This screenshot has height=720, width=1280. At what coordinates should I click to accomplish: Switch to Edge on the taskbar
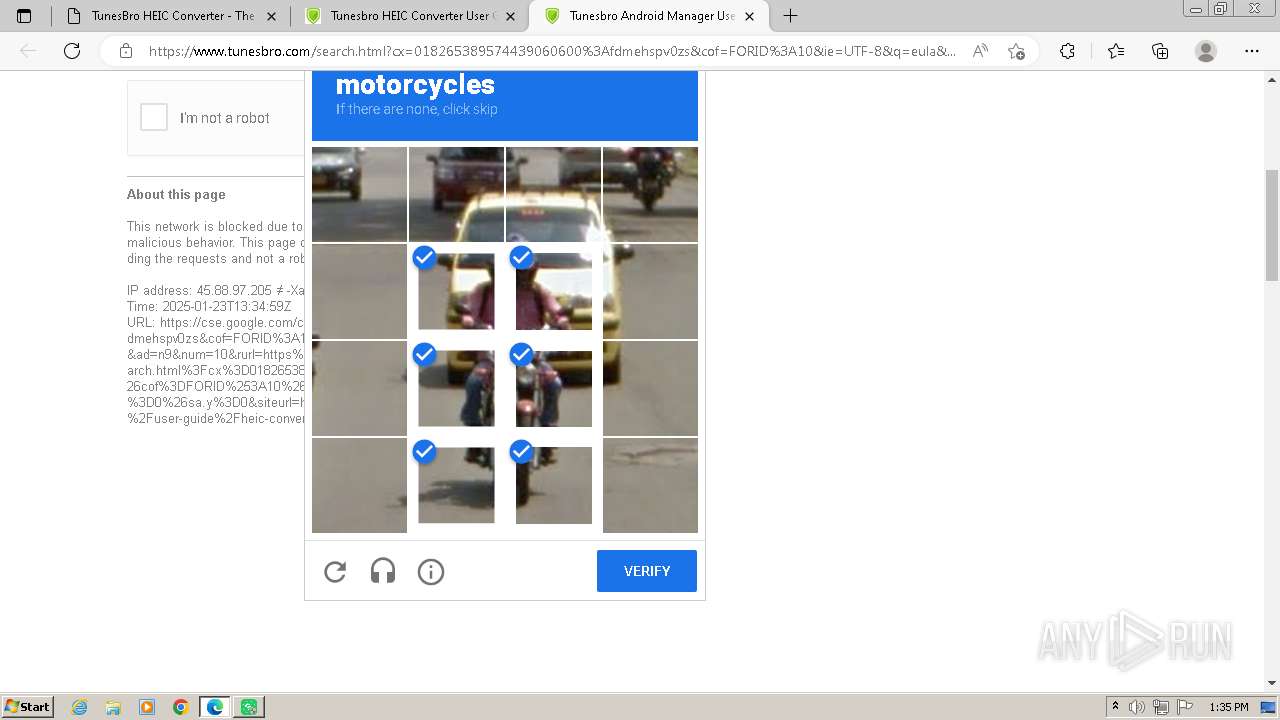[x=215, y=707]
